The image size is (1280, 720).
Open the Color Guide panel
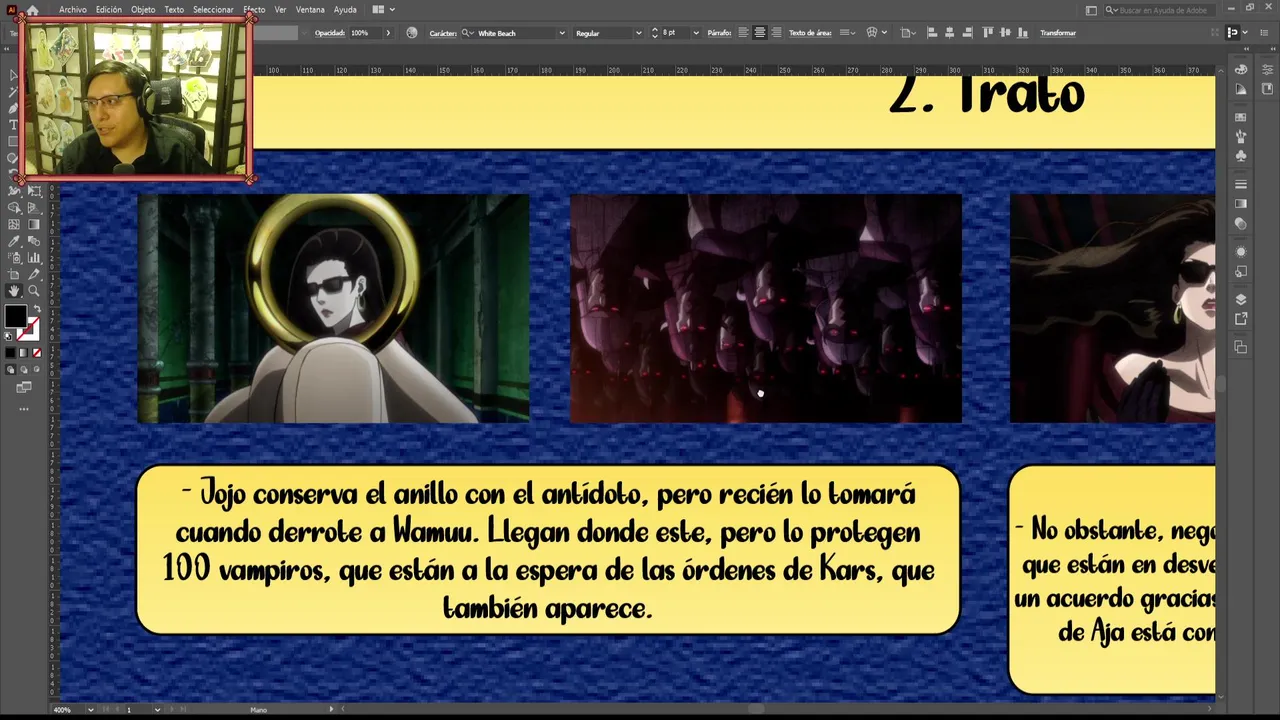1241,89
